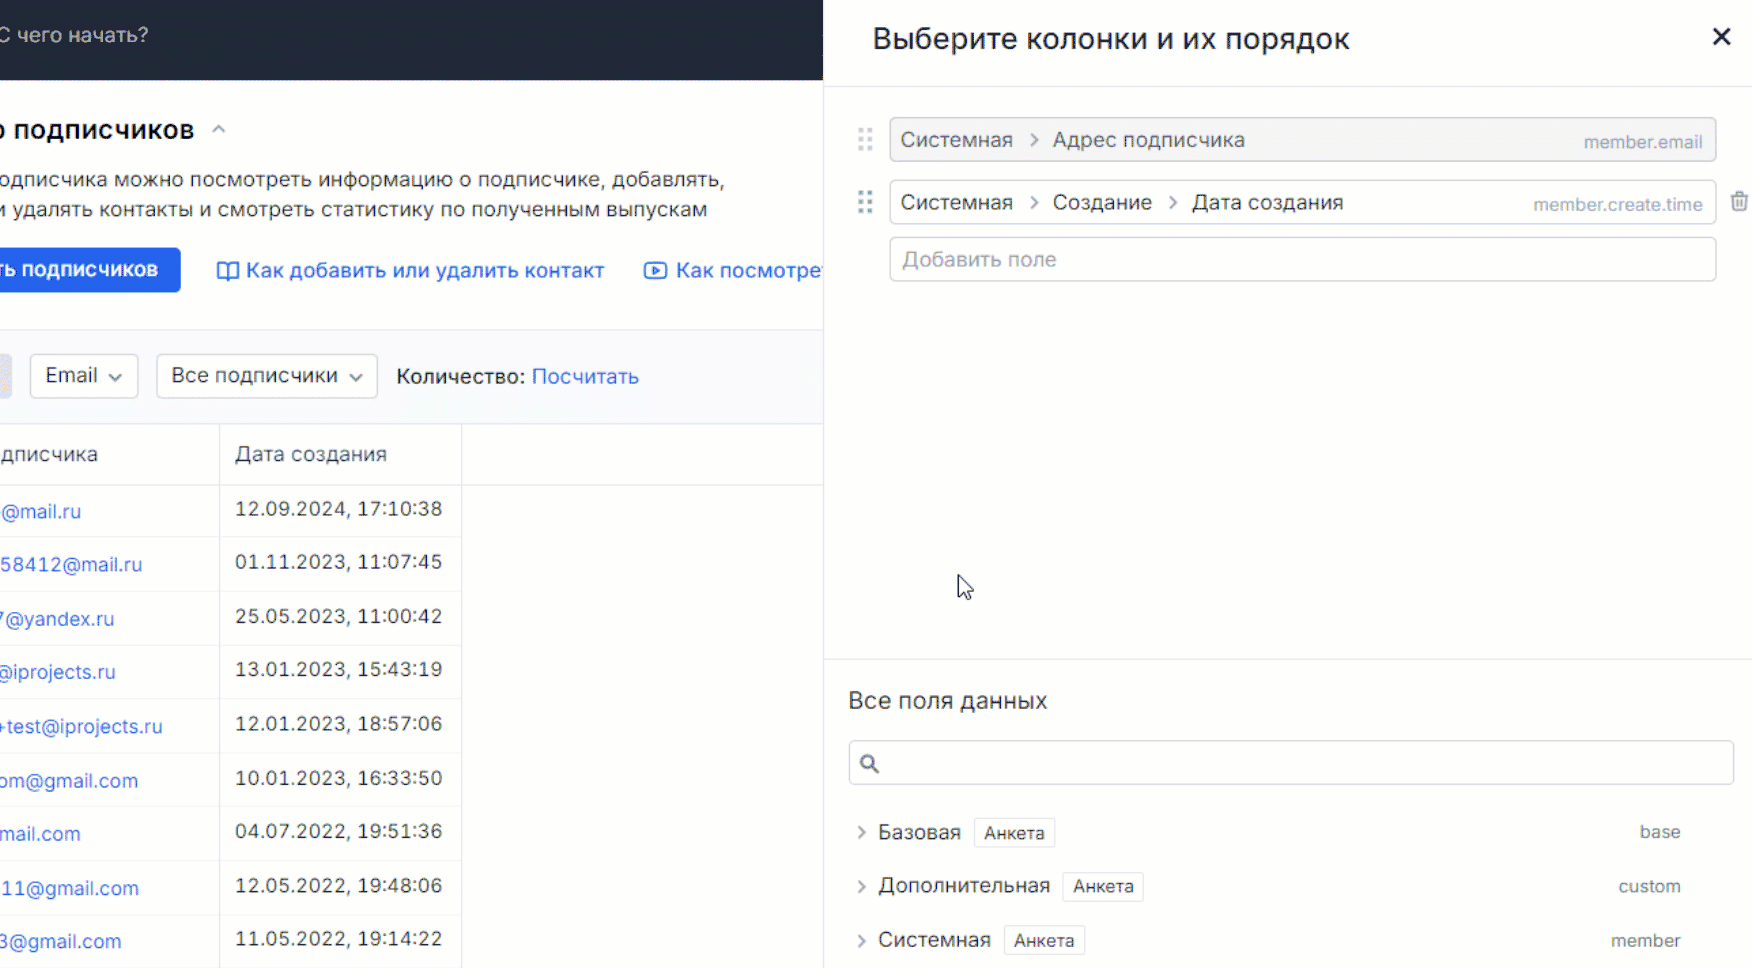The height and width of the screenshot is (968, 1752).
Task: Open the Все подписчики dropdown
Action: point(266,375)
